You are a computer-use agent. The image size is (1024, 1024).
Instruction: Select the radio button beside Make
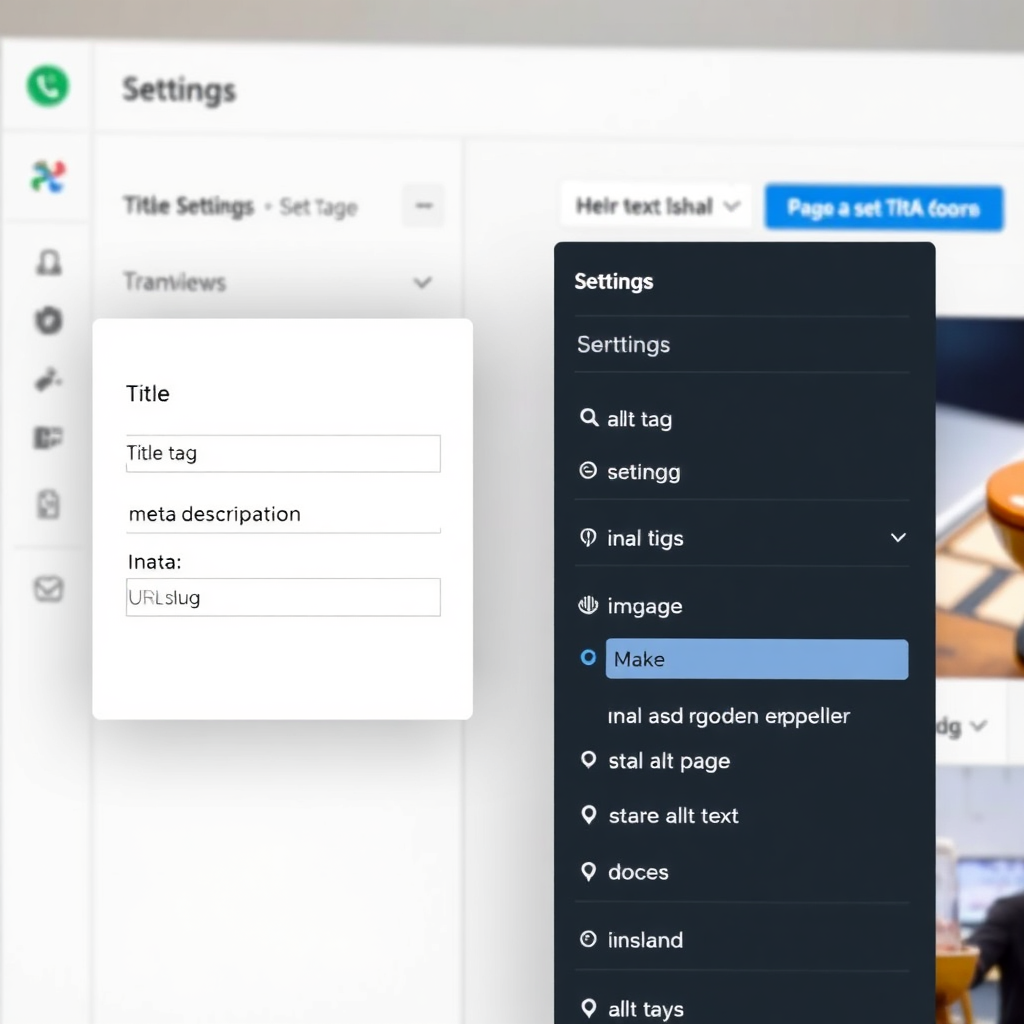tap(588, 658)
